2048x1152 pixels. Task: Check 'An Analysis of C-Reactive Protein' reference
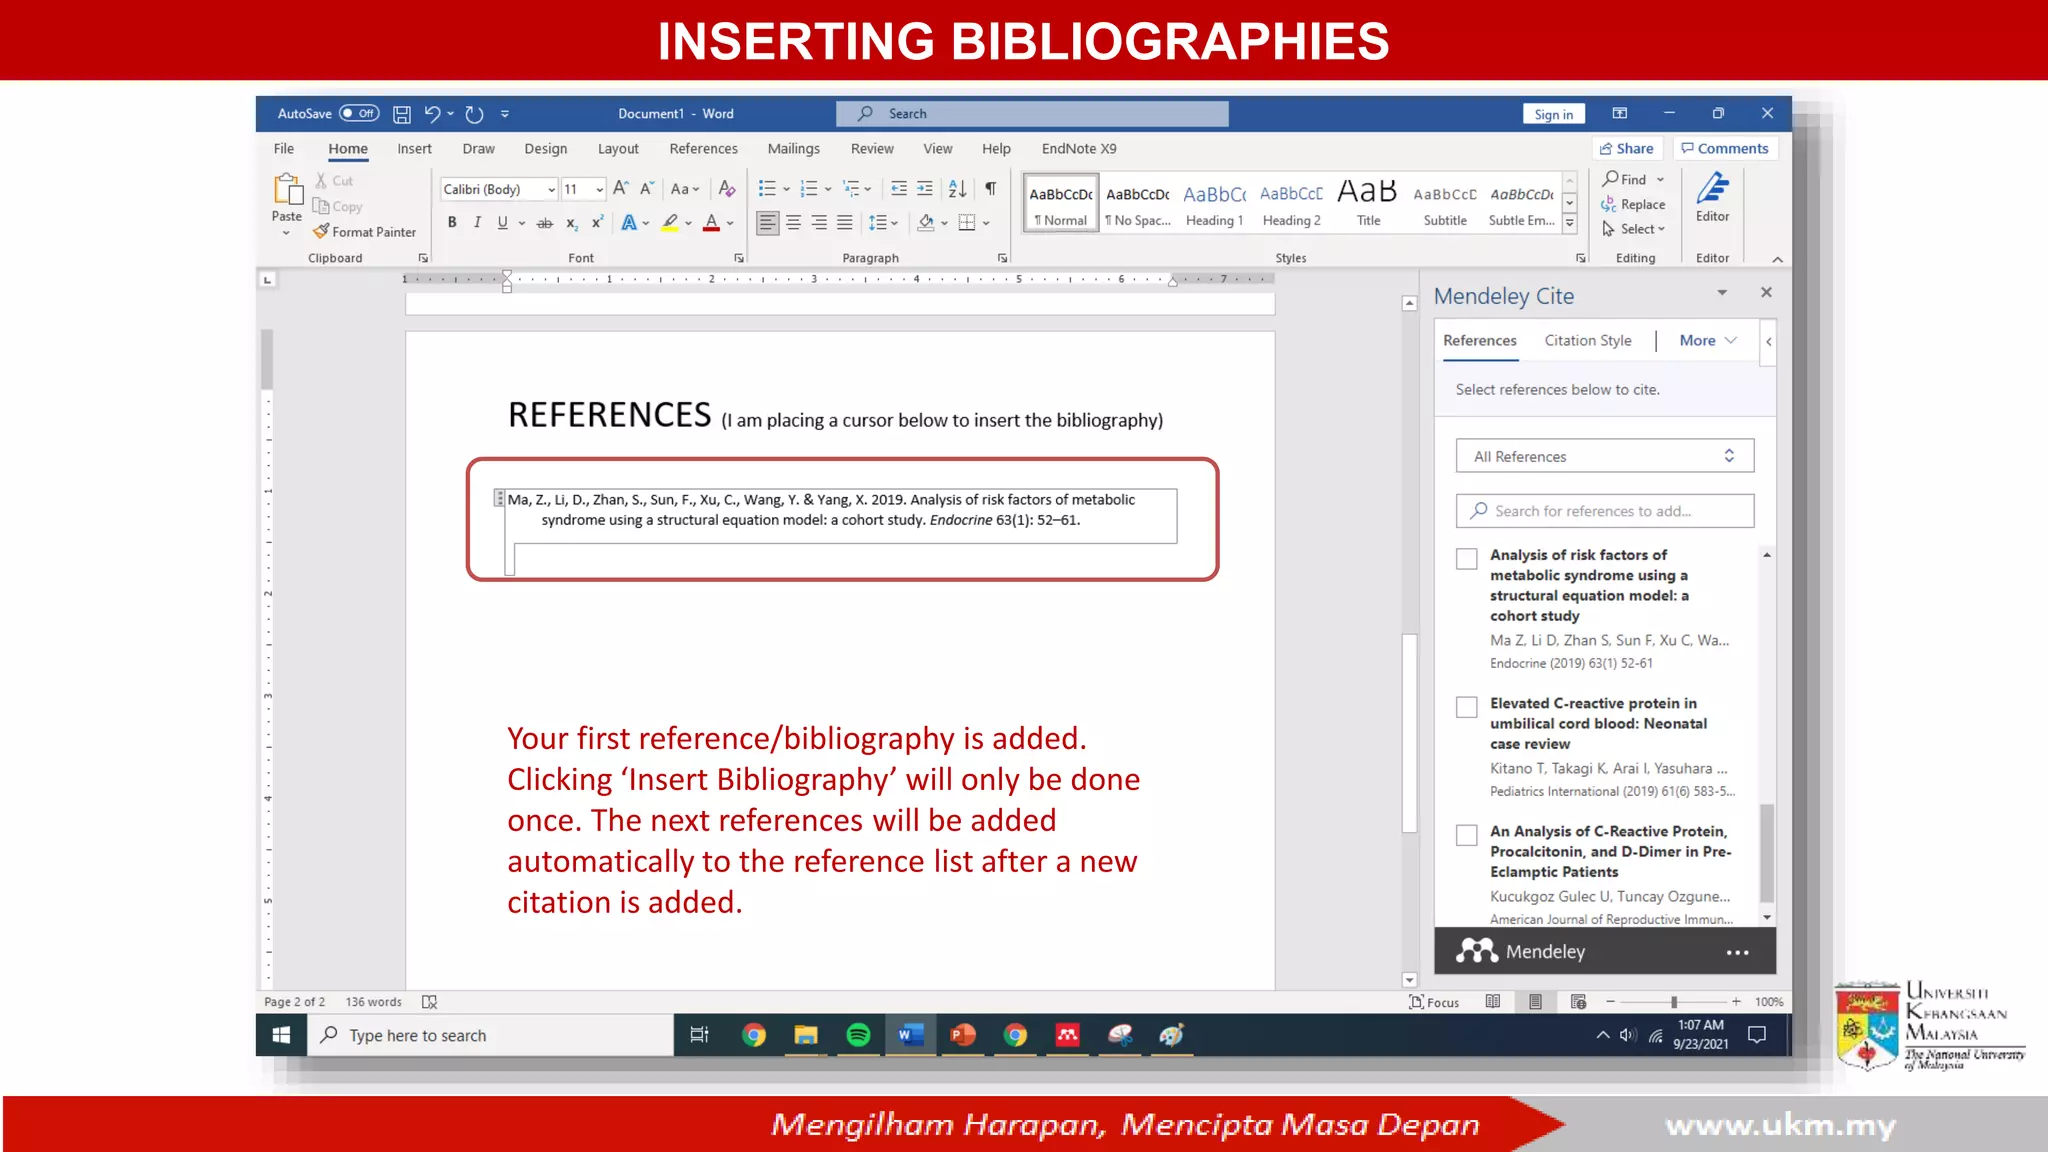click(1466, 835)
